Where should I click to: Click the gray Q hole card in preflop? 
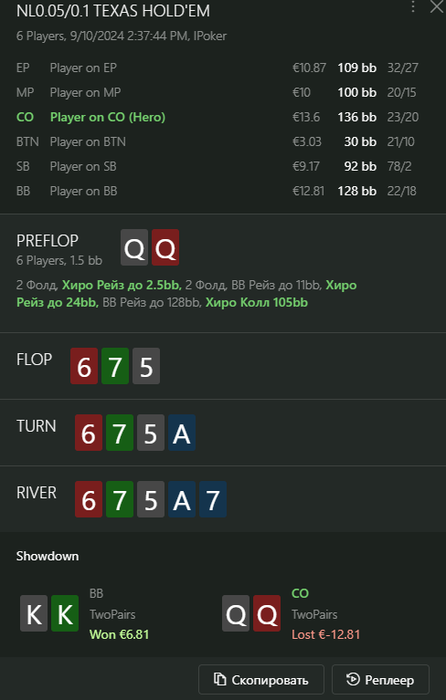tap(134, 248)
